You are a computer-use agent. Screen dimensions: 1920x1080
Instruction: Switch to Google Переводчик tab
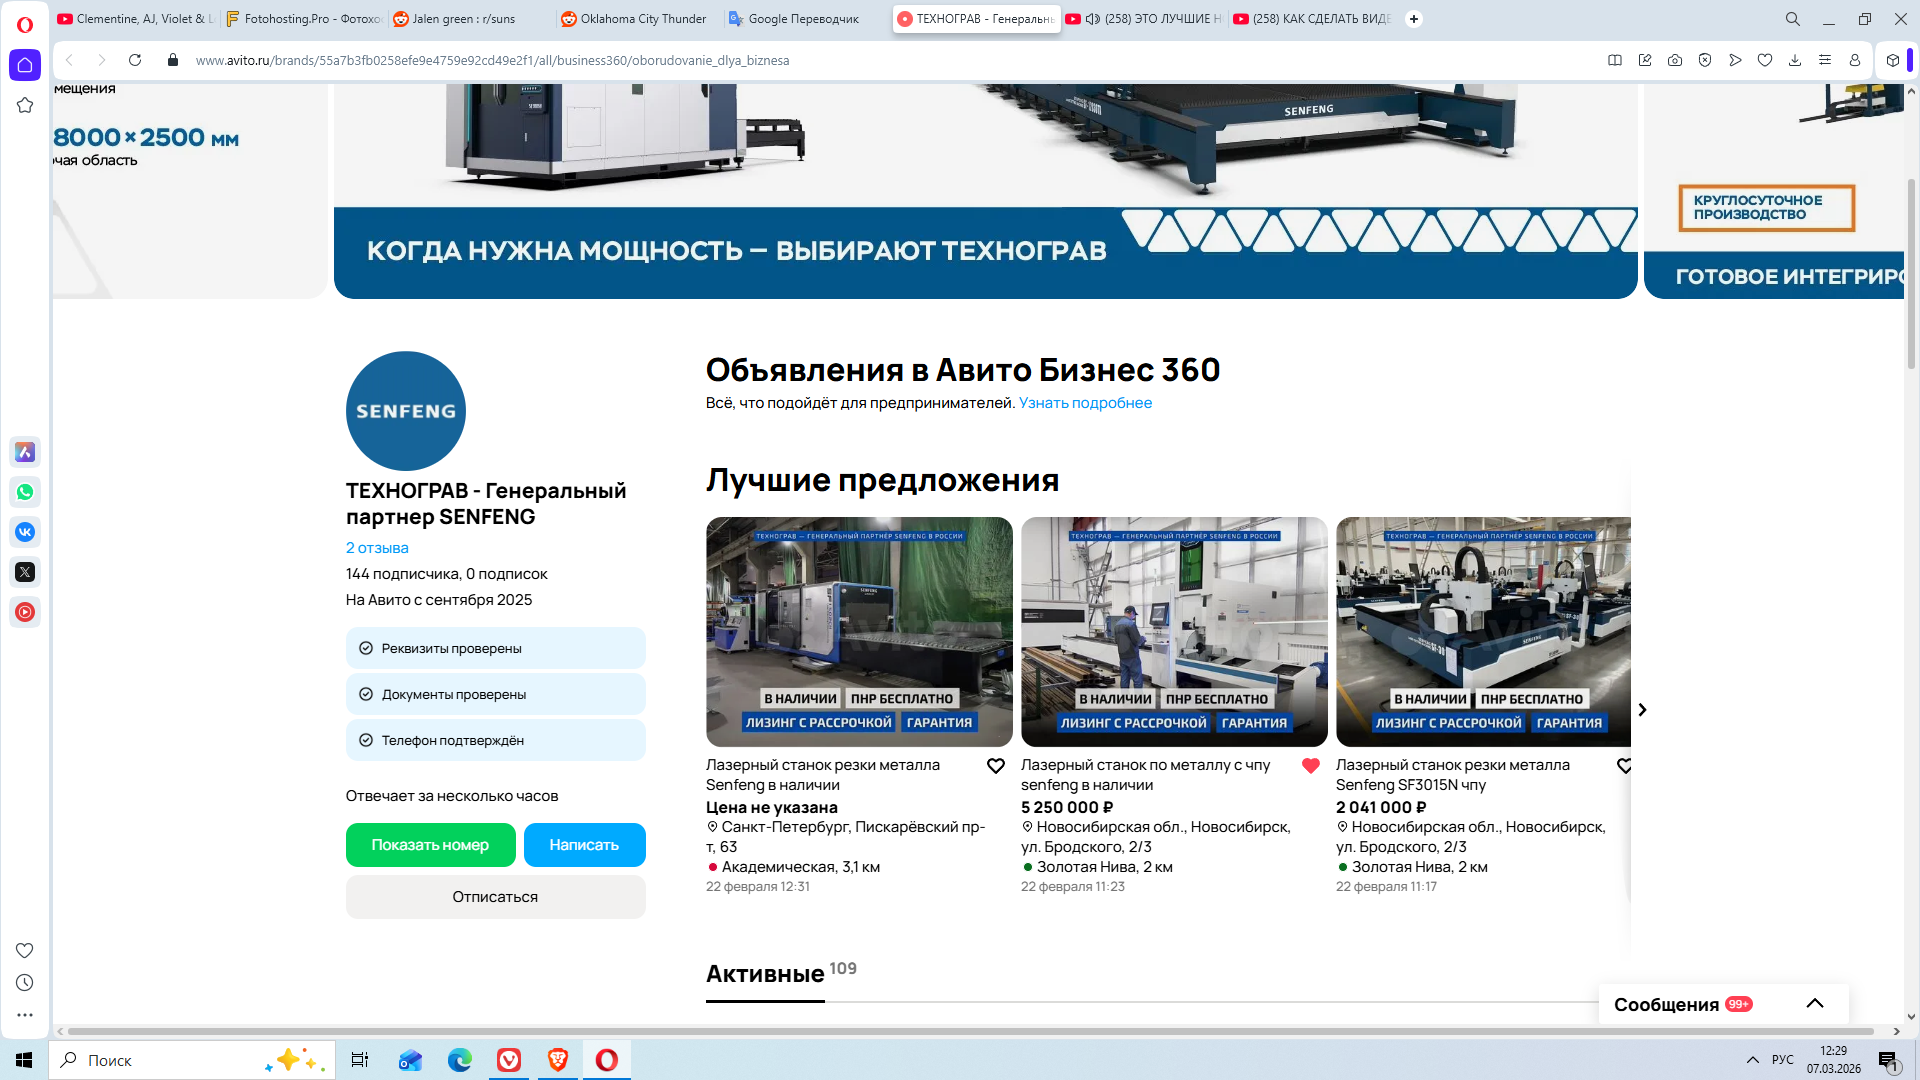(800, 19)
